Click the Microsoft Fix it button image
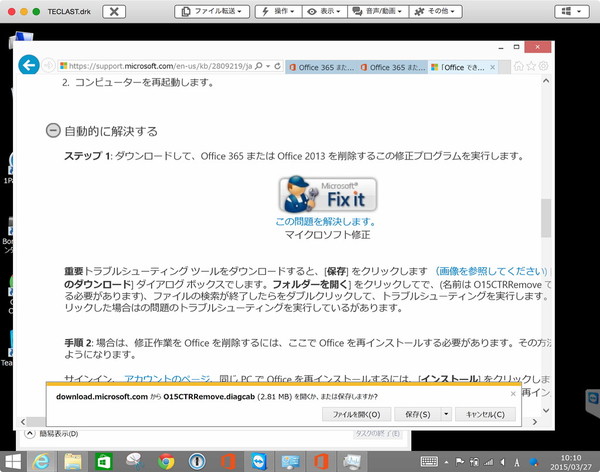This screenshot has height=472, width=600. coord(328,194)
